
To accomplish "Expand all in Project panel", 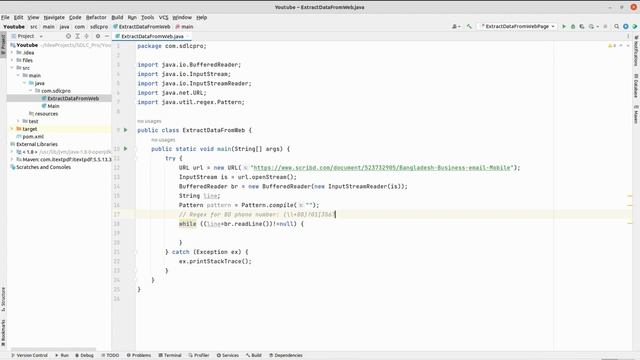I will point(77,36).
